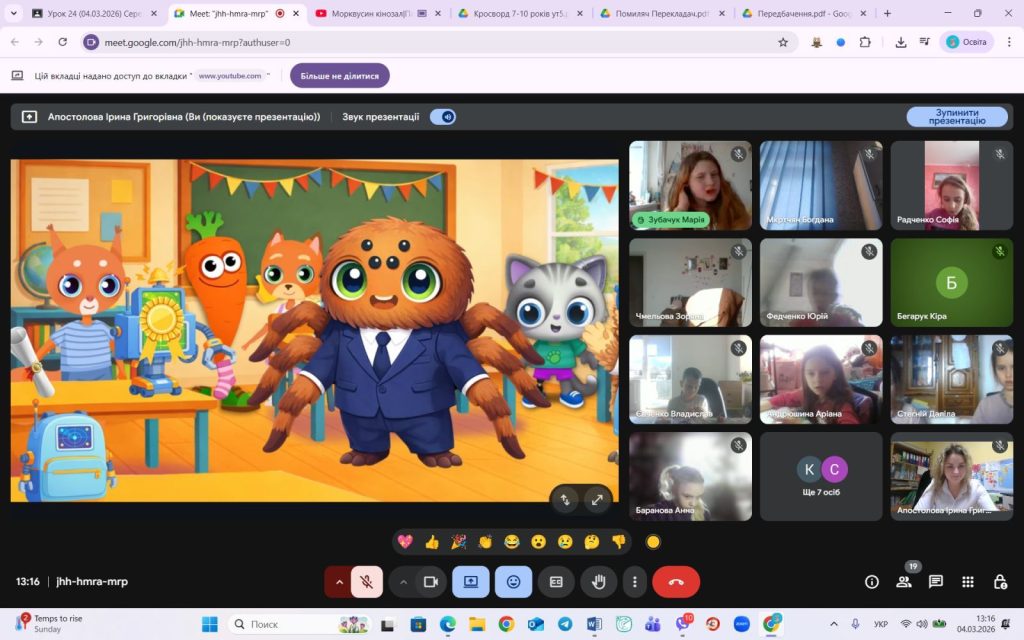Reload the Meet page
The image size is (1024, 640).
click(63, 42)
